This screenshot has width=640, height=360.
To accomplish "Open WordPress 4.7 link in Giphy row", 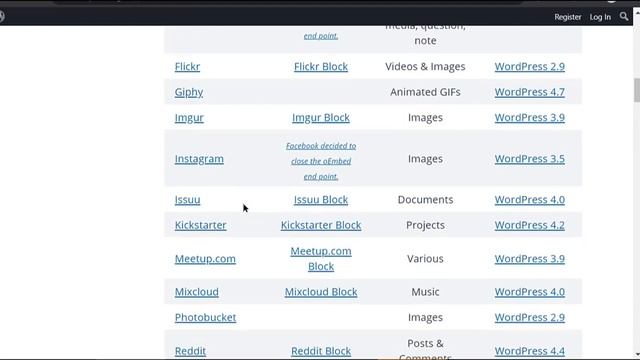I will click(530, 92).
